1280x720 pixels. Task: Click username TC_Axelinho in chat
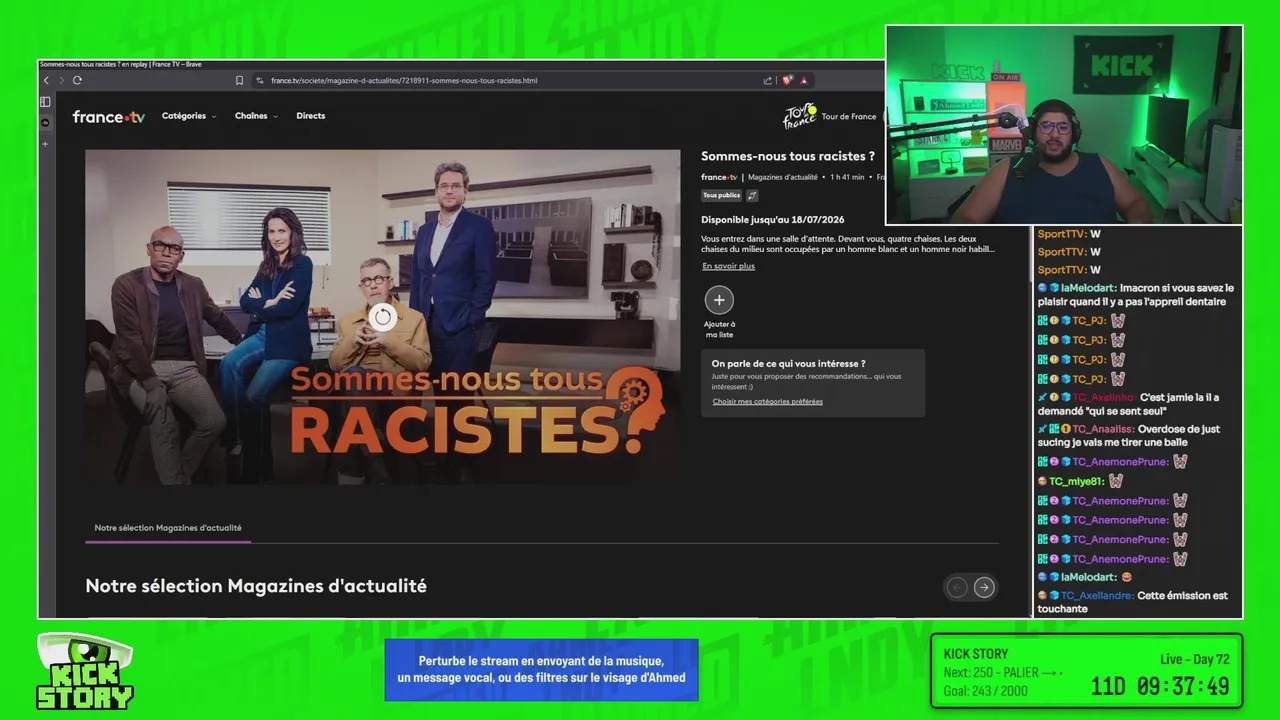(1104, 397)
